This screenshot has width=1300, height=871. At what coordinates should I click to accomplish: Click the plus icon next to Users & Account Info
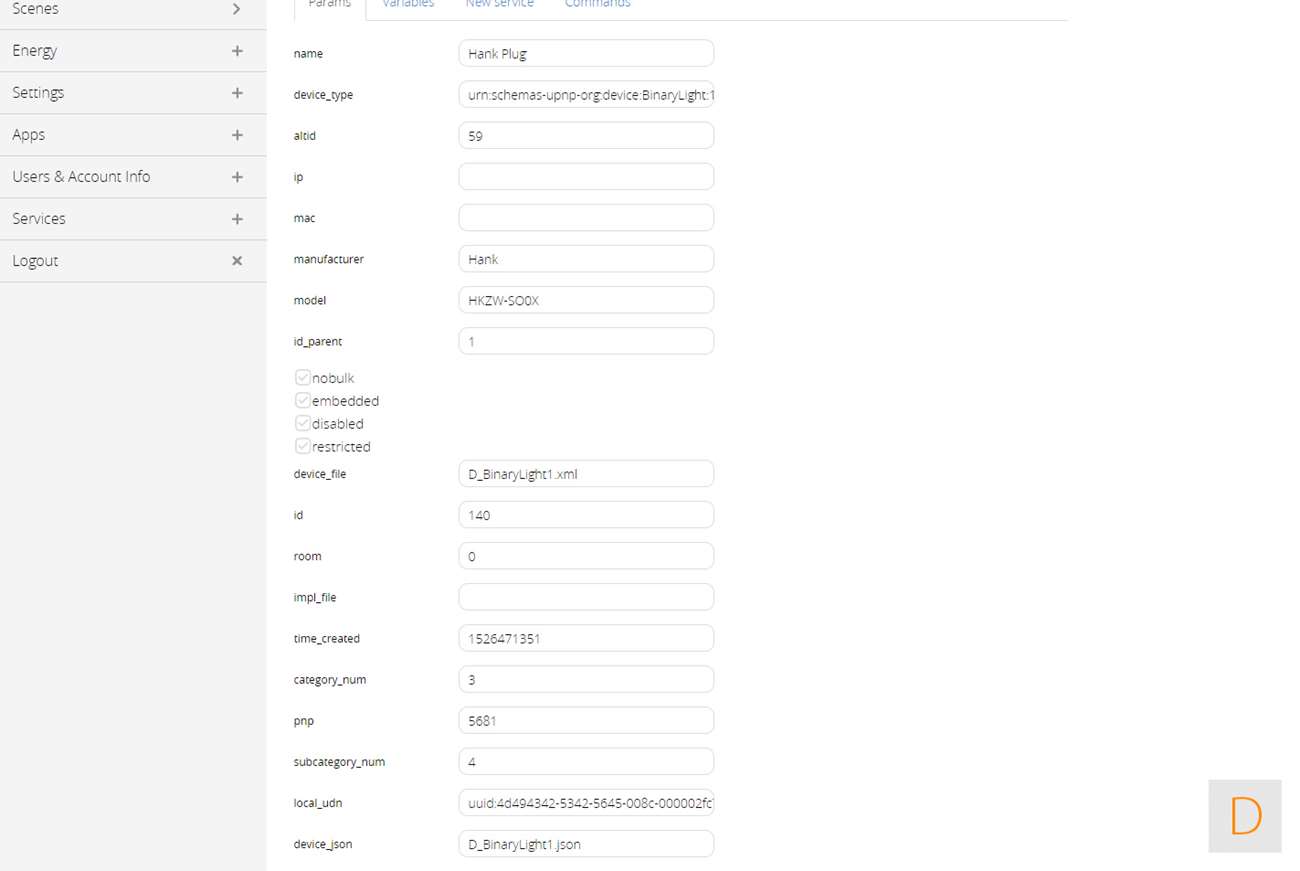coord(237,177)
